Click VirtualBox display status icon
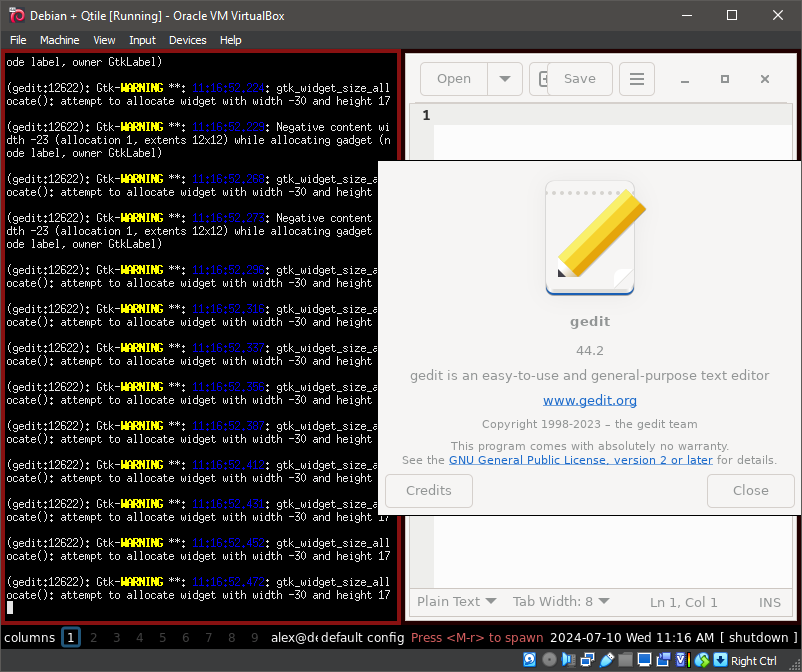The height and width of the screenshot is (672, 802). tap(645, 660)
